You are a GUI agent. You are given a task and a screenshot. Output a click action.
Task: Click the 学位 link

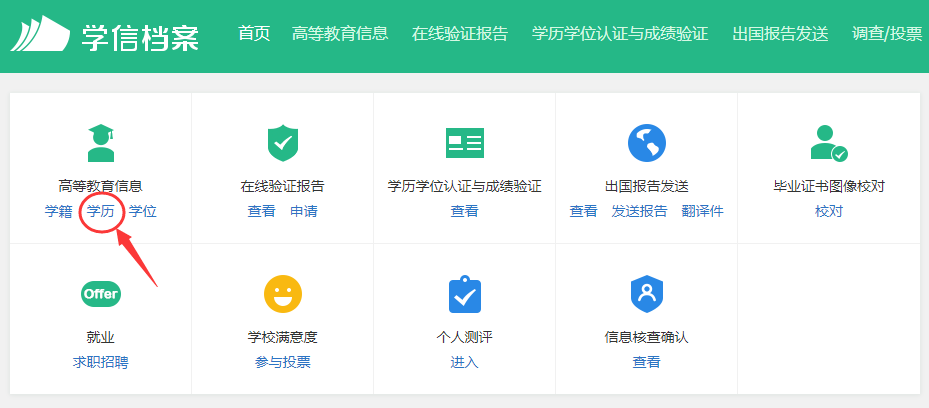pyautogui.click(x=143, y=211)
